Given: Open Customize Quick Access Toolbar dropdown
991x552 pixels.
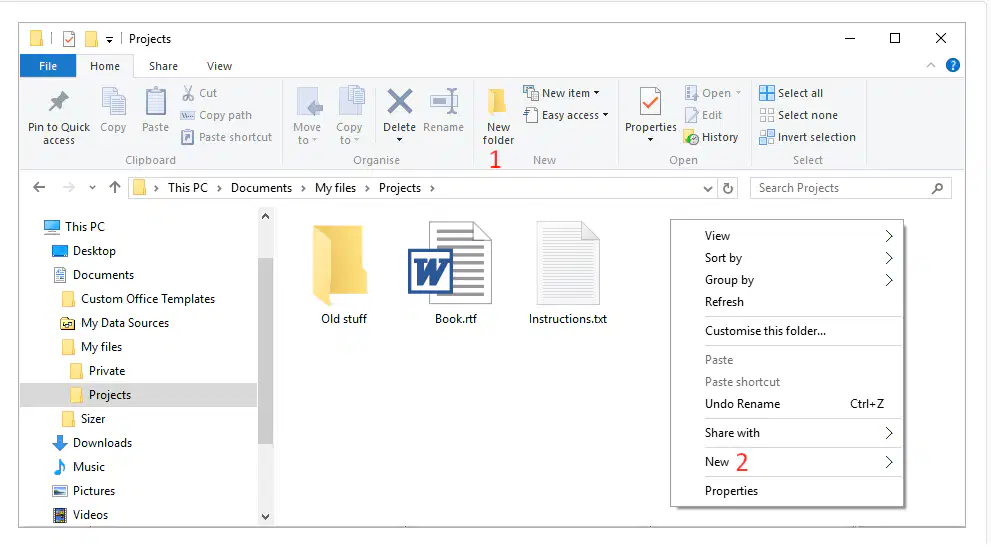Looking at the screenshot, I should 109,40.
